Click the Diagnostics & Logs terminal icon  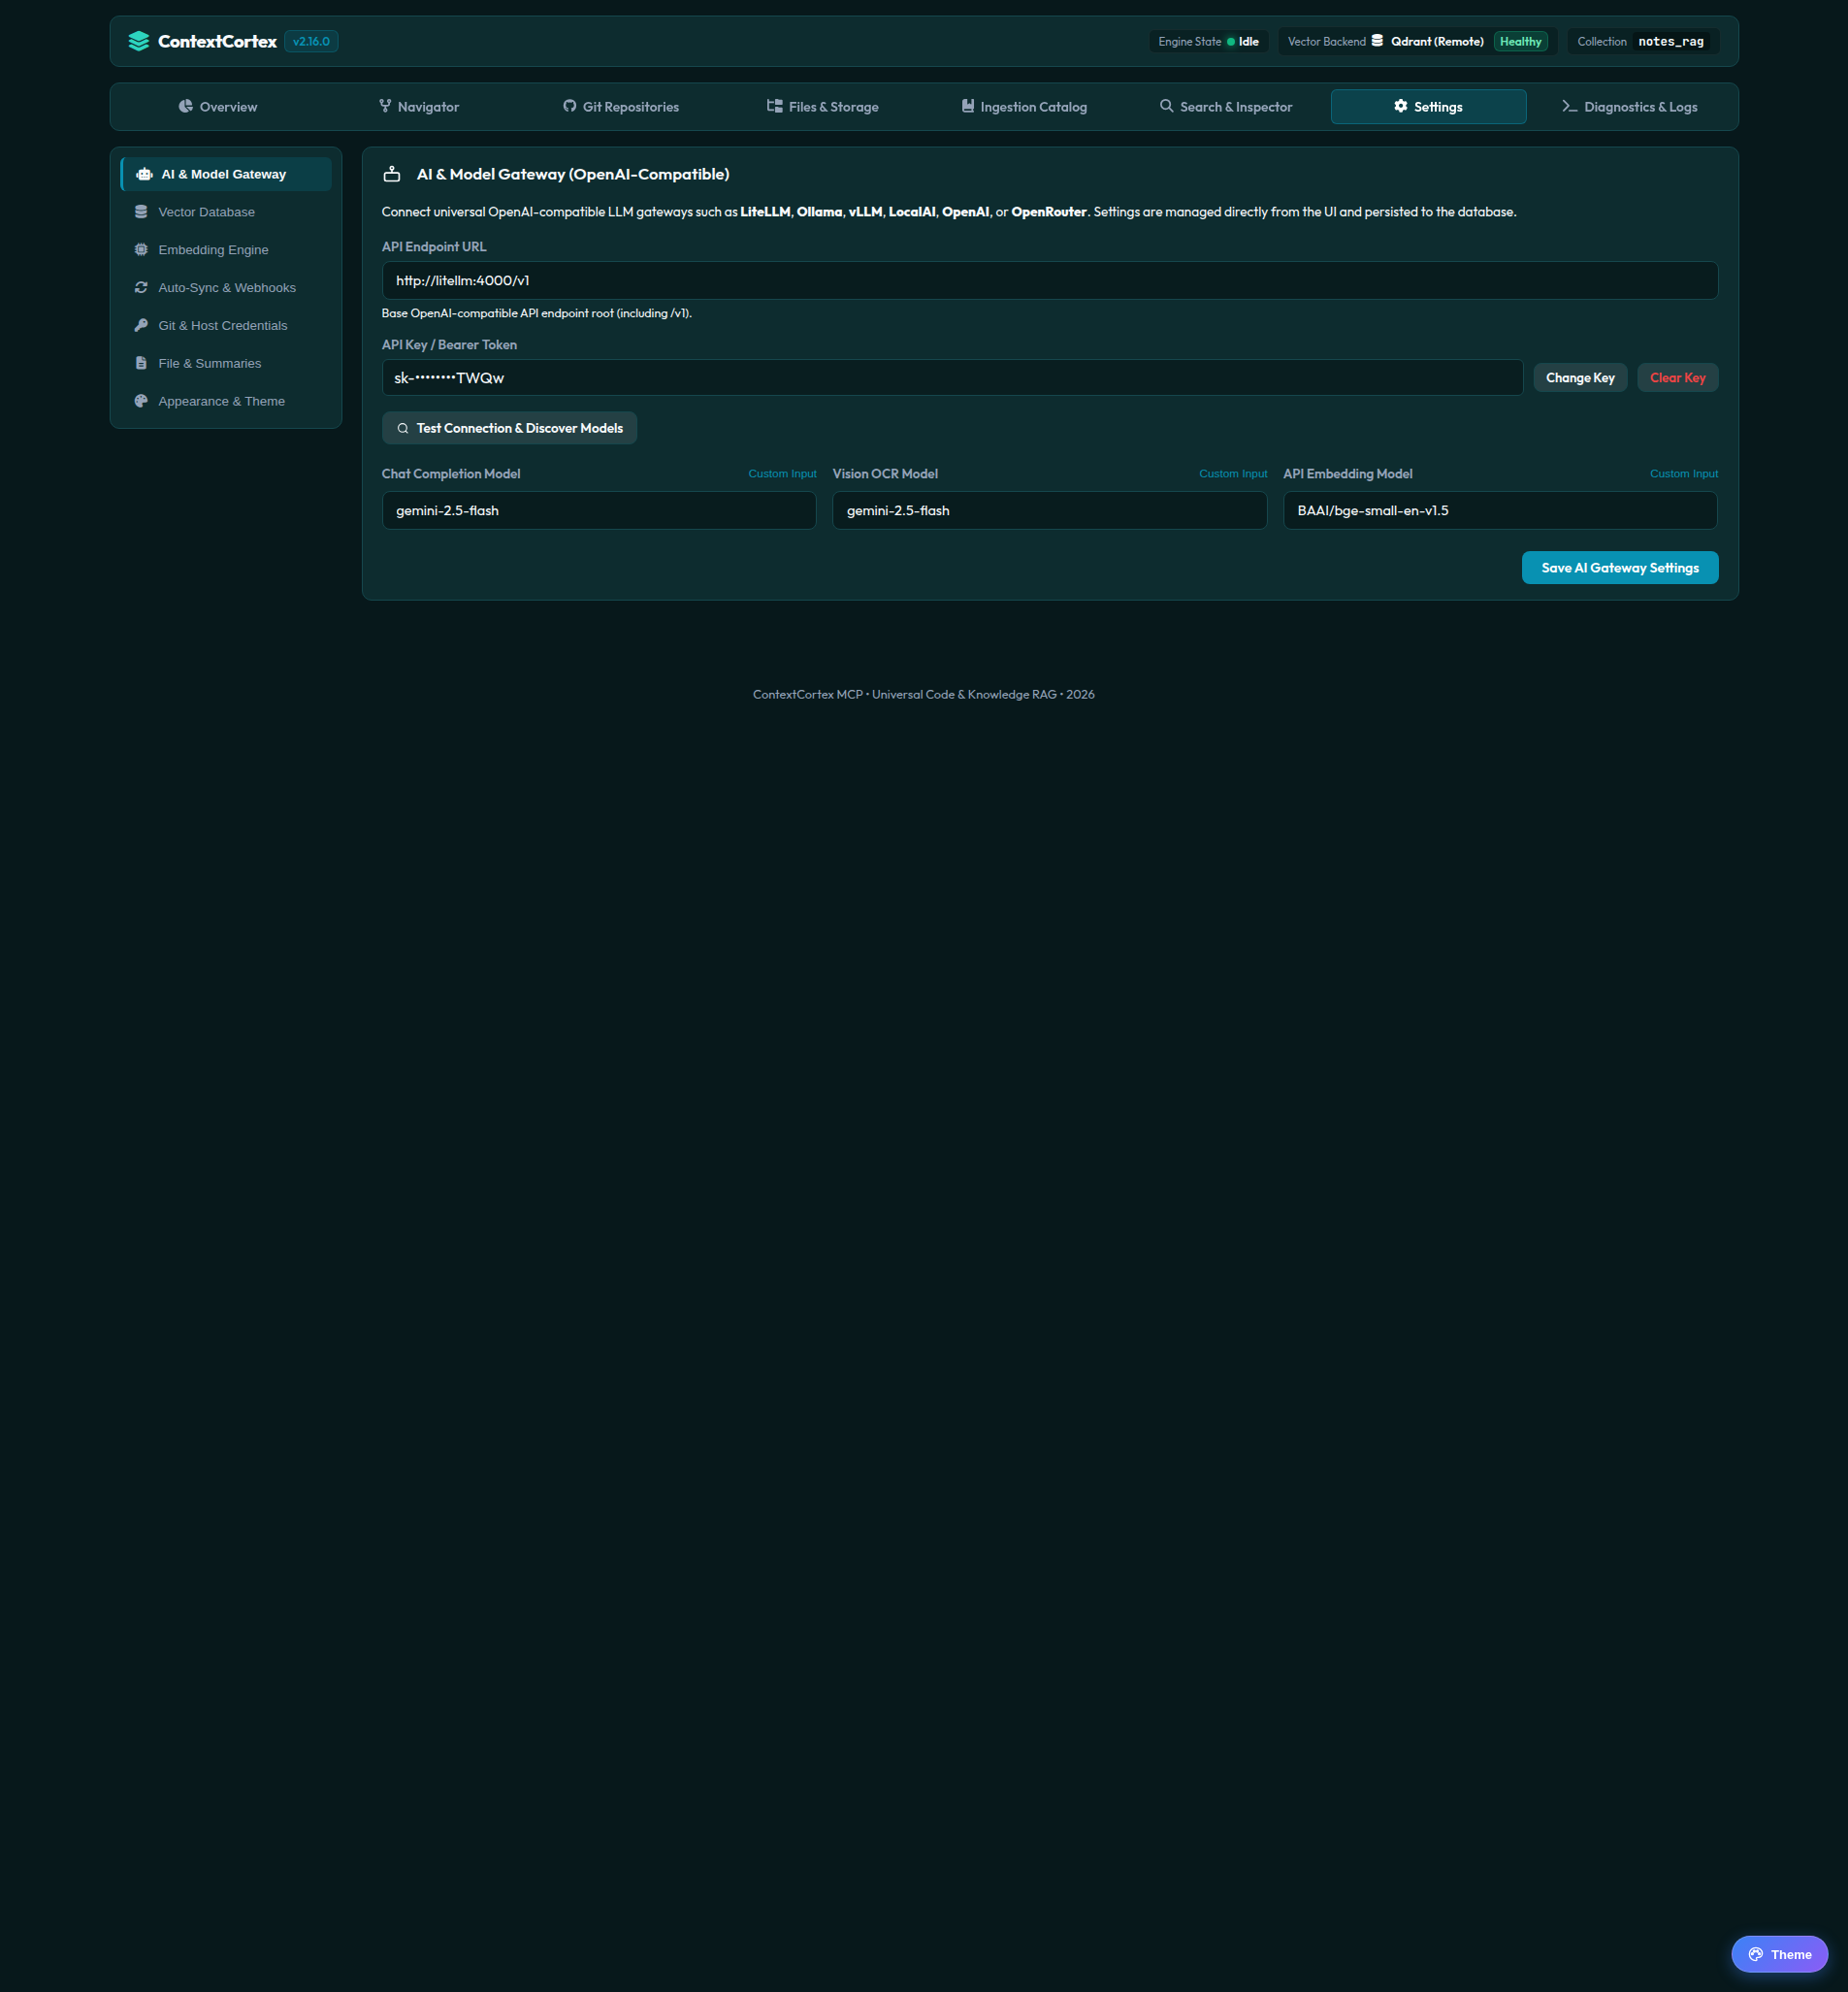point(1570,106)
